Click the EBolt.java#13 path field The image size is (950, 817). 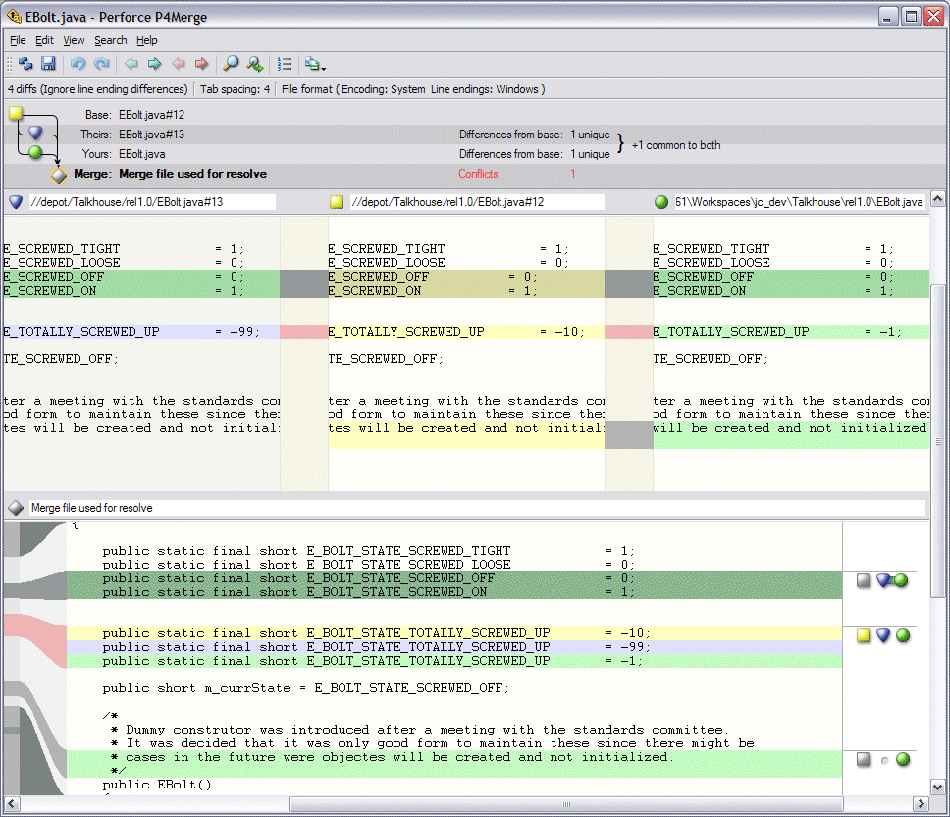[150, 202]
